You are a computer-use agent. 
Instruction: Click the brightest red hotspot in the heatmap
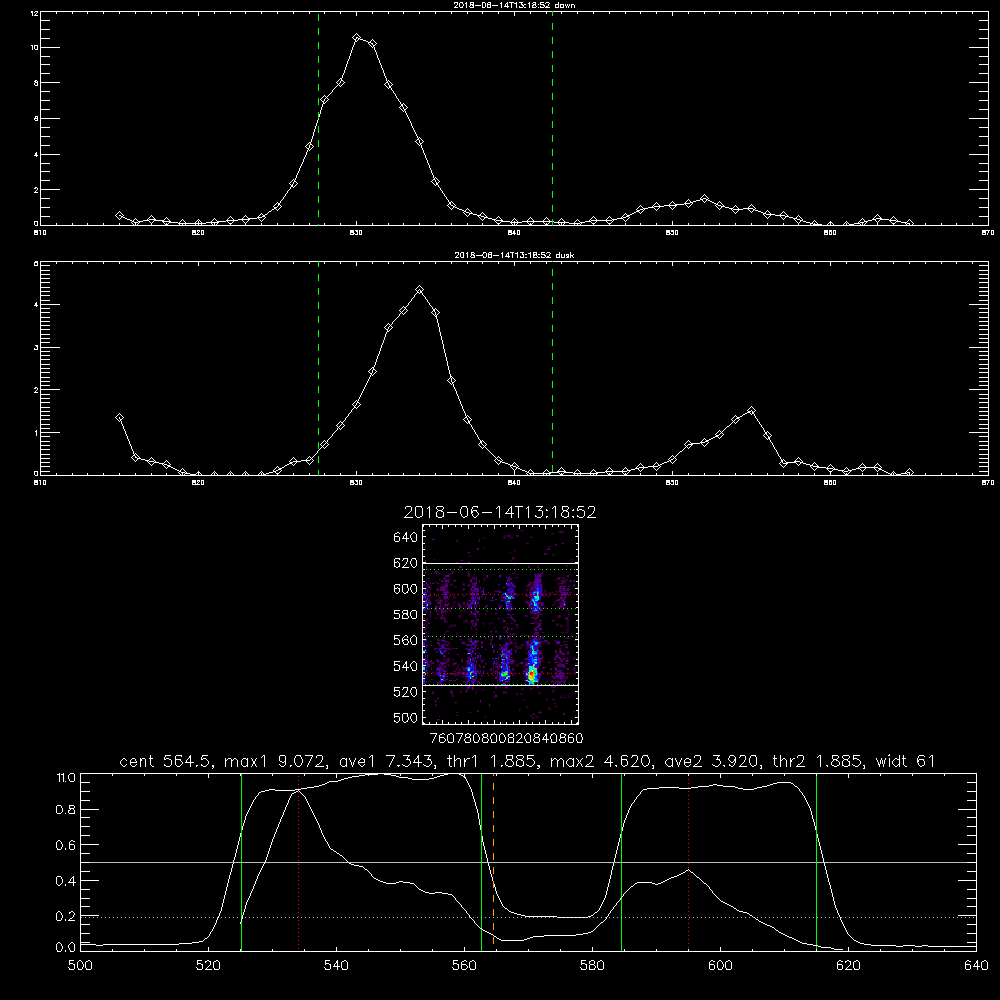pyautogui.click(x=531, y=673)
